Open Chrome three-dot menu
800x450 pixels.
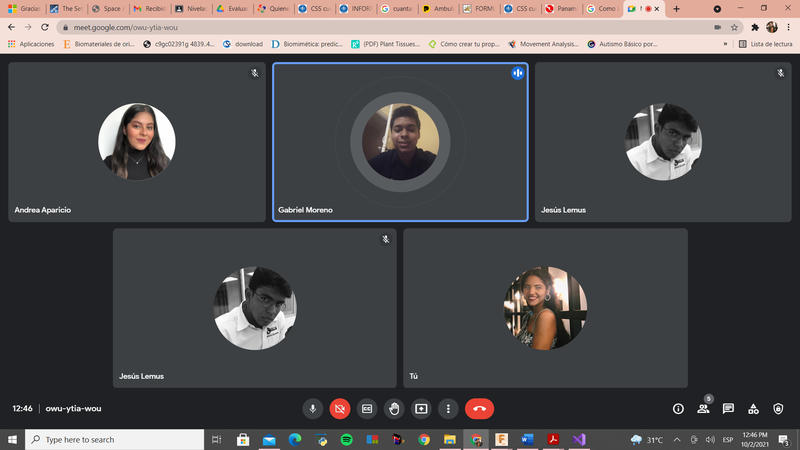point(789,28)
